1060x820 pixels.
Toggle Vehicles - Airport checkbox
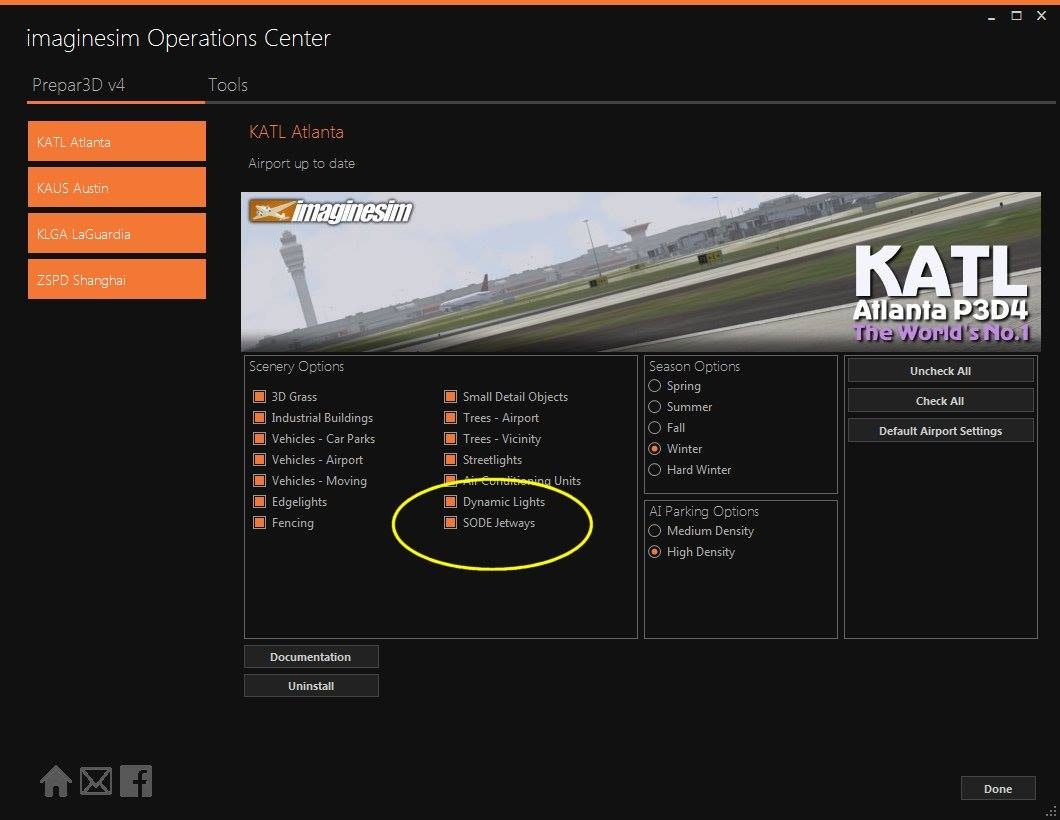260,459
